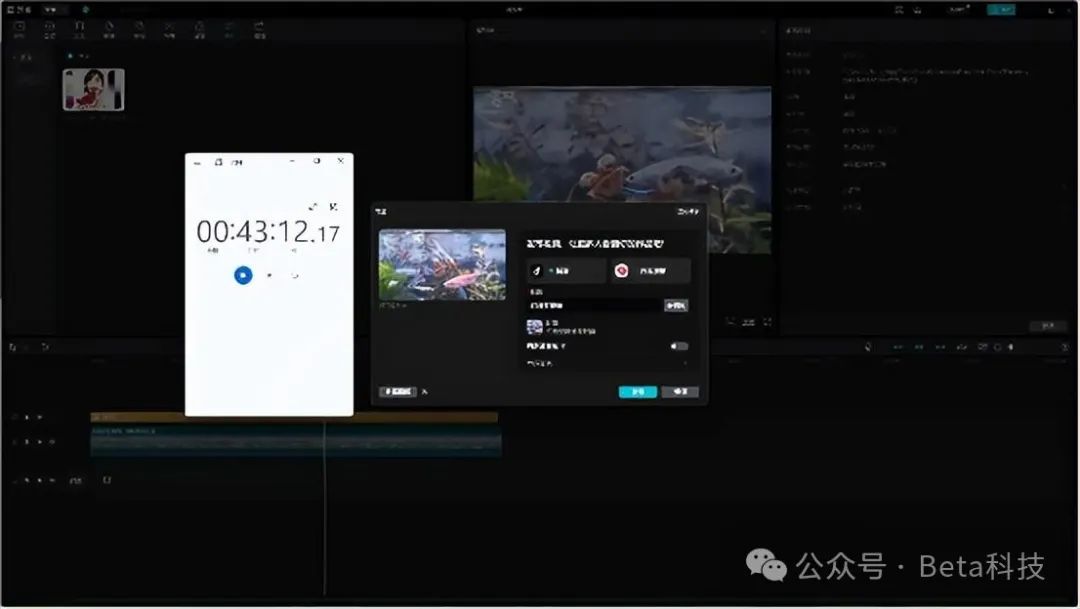Open the preview player menu icon
Image resolution: width=1080 pixels, height=609 pixels.
(763, 30)
